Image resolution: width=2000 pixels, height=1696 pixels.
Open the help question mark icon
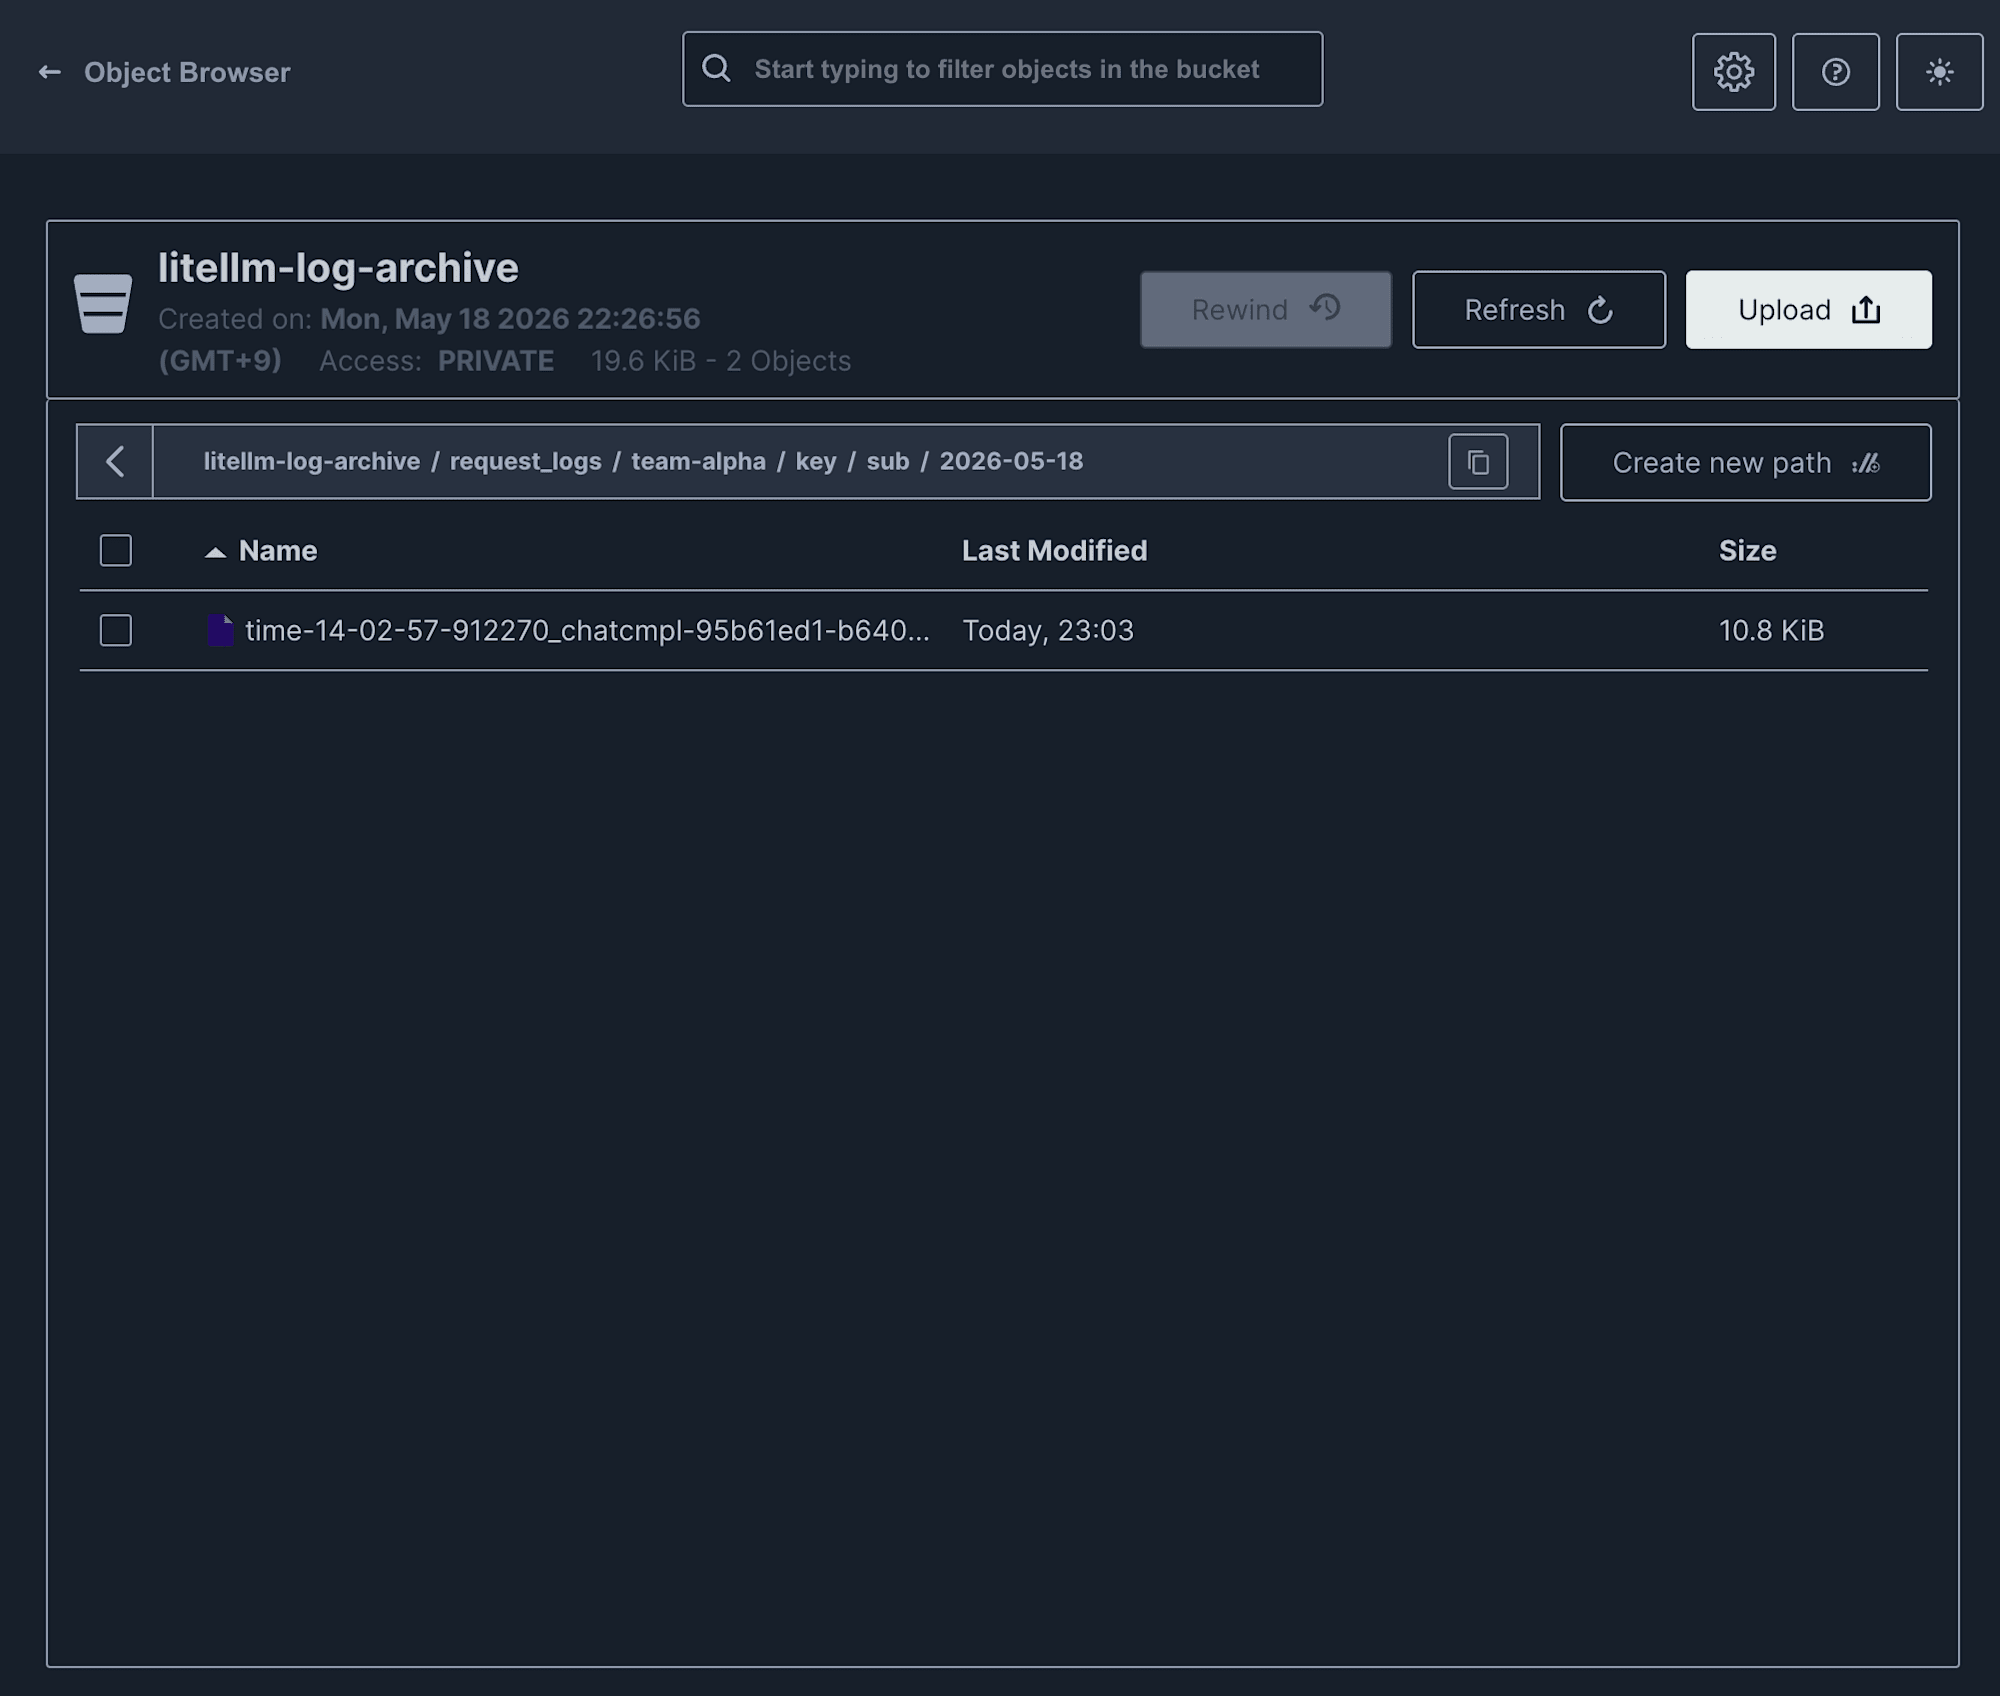pyautogui.click(x=1835, y=72)
